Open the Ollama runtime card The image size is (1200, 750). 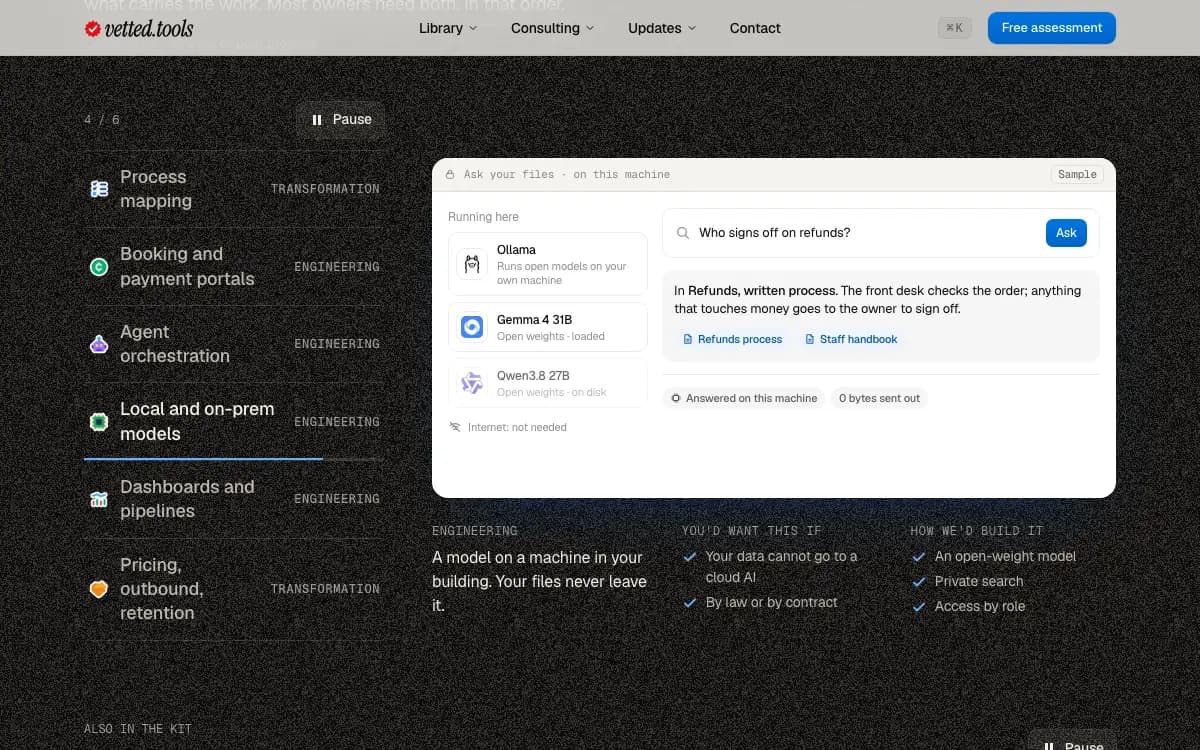pyautogui.click(x=548, y=265)
